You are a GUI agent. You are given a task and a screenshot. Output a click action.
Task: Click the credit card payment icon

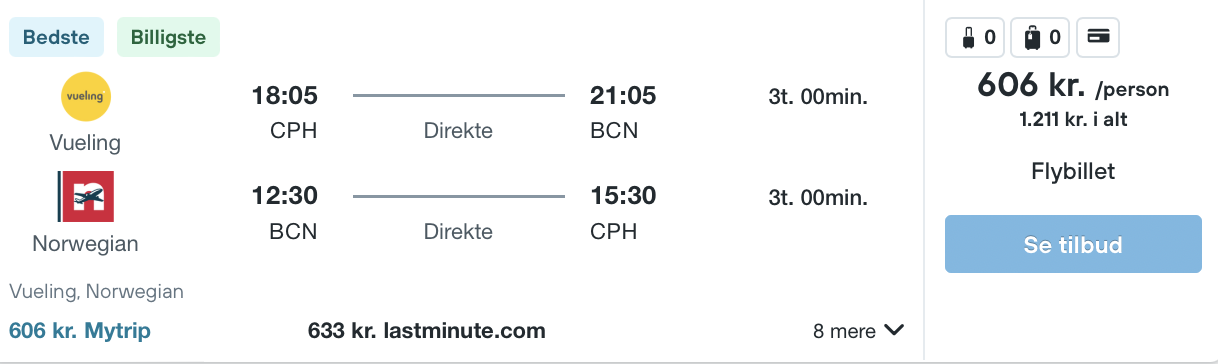tap(1098, 39)
